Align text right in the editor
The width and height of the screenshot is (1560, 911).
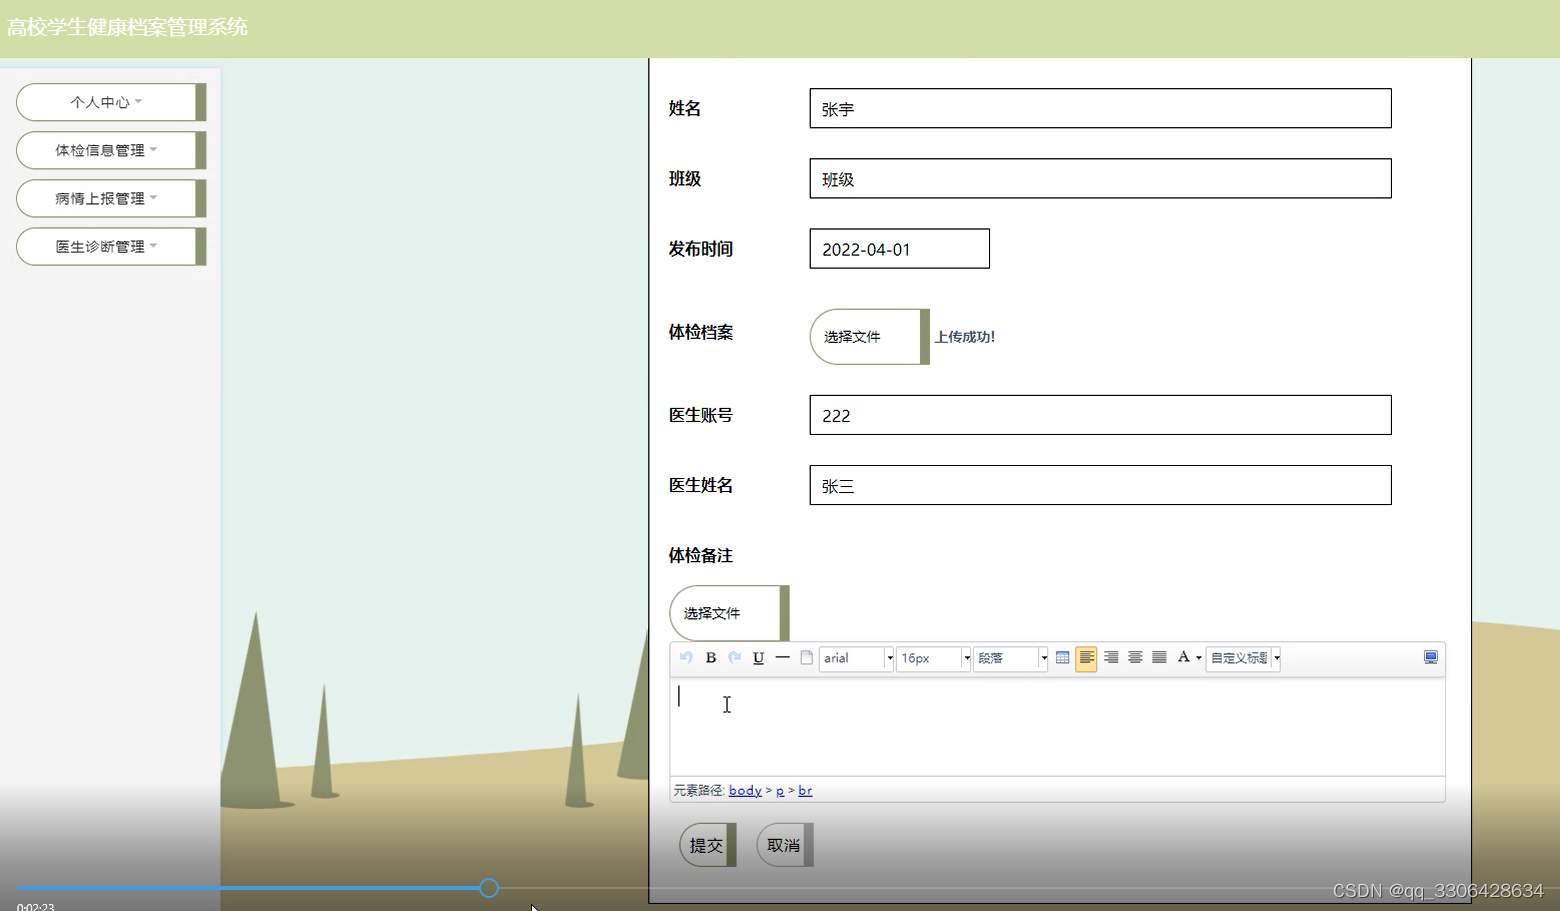(1111, 658)
